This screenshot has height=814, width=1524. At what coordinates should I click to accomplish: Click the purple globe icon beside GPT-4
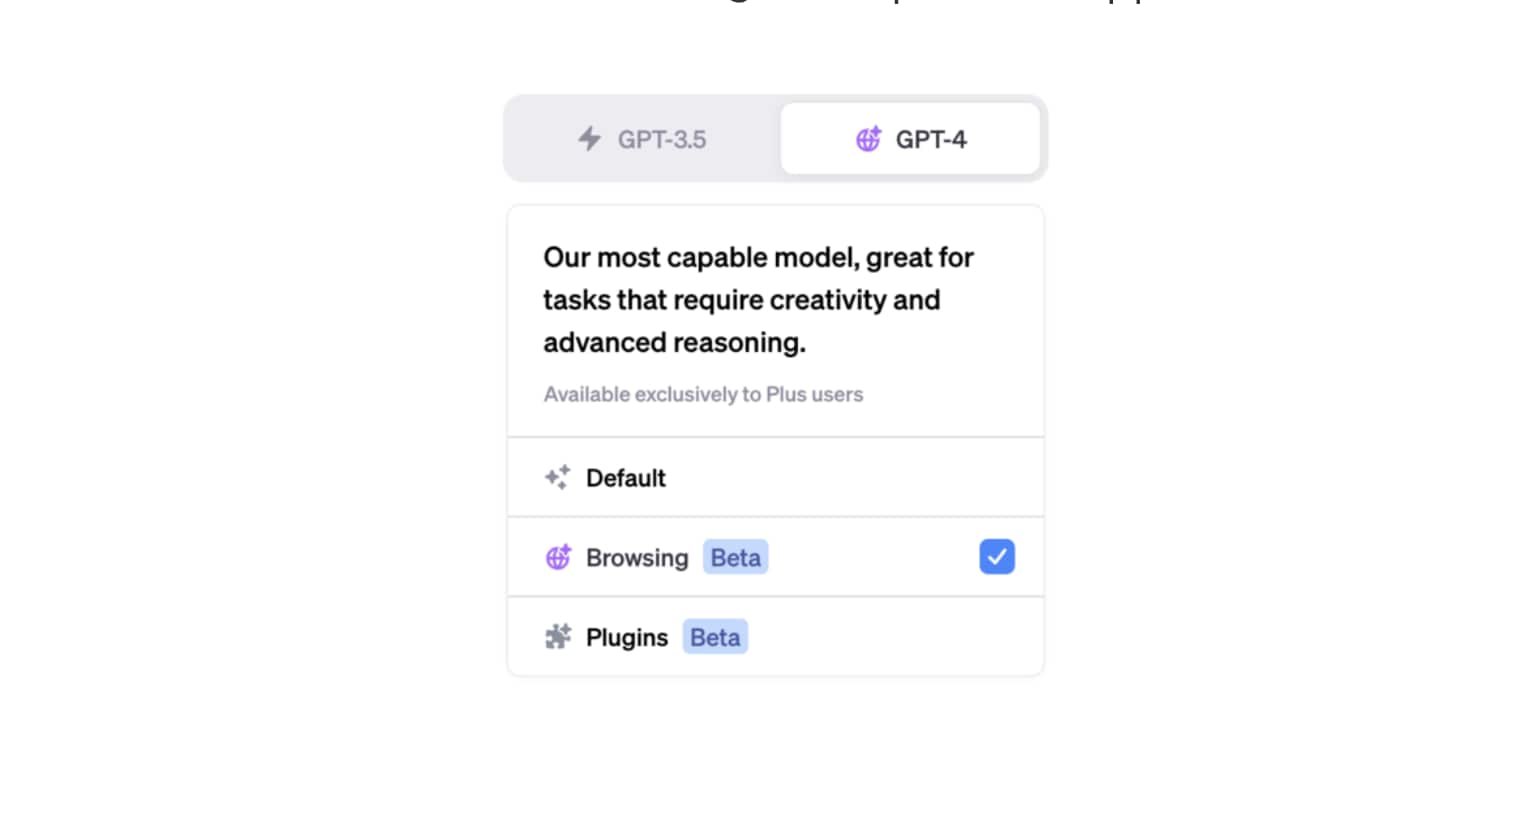pyautogui.click(x=868, y=139)
